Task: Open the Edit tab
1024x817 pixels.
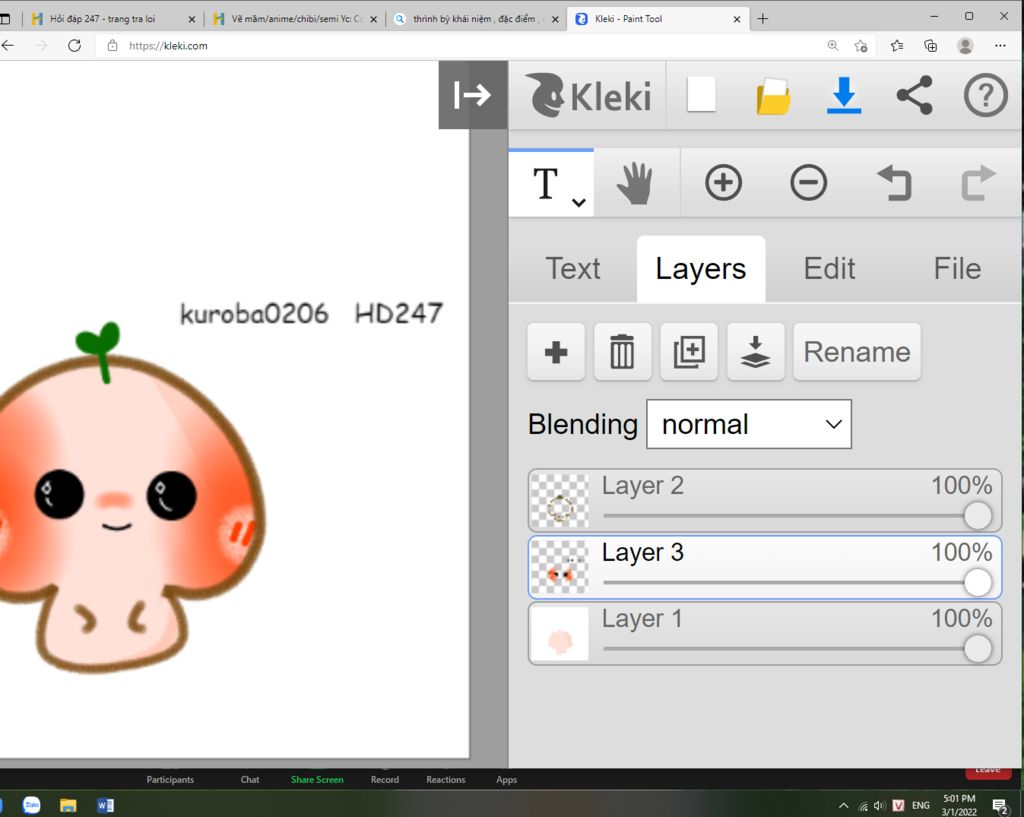Action: pyautogui.click(x=829, y=268)
